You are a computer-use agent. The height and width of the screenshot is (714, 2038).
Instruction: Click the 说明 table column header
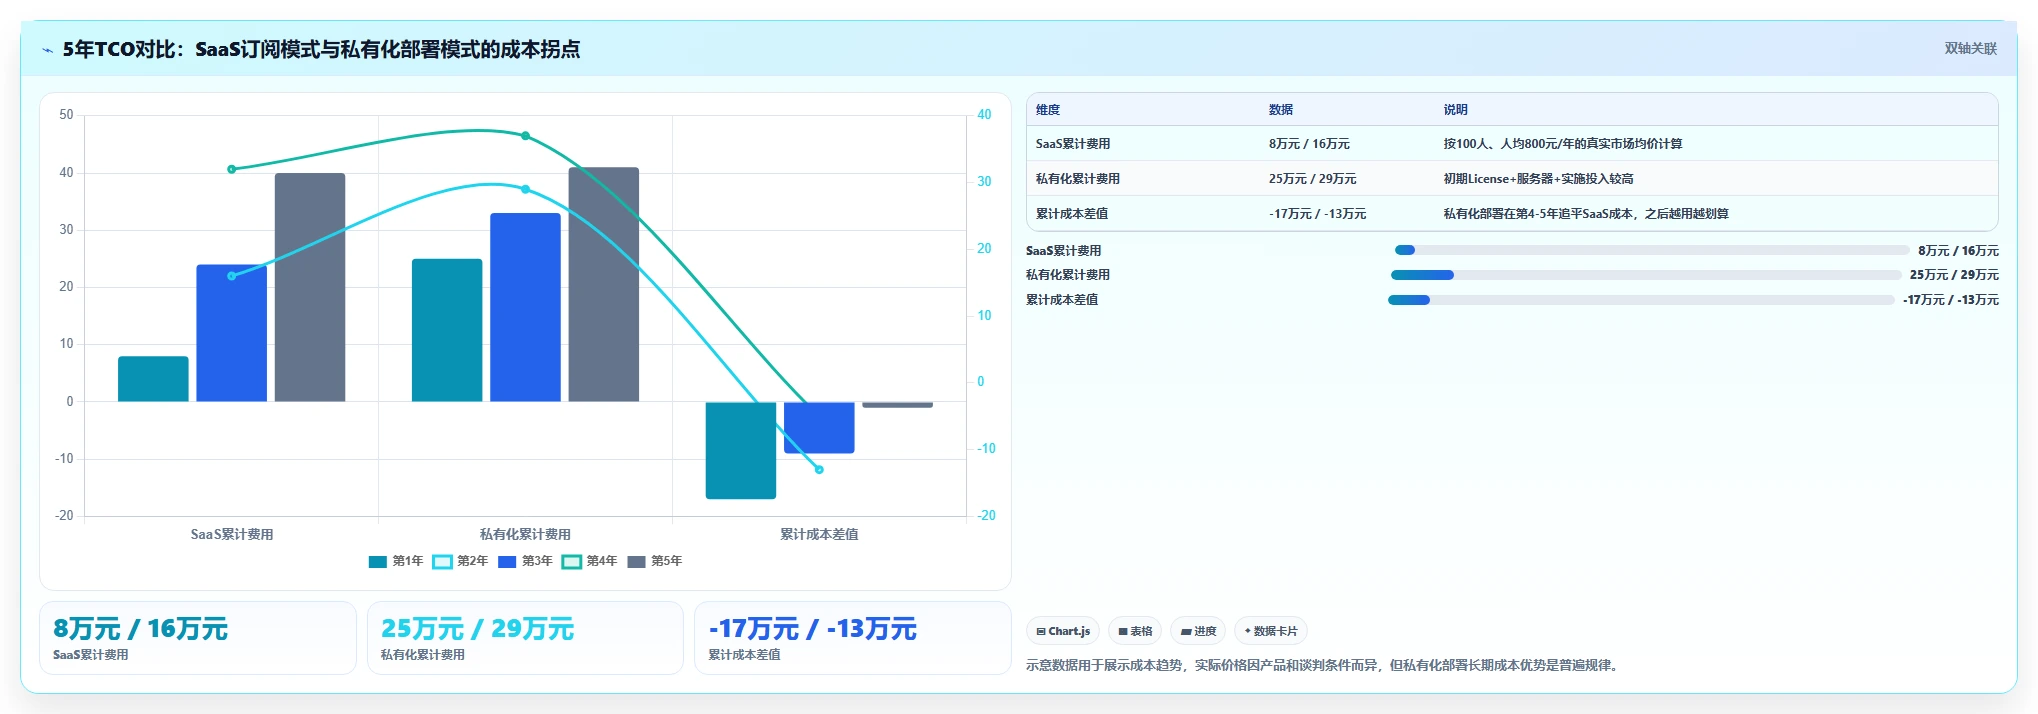pos(1455,110)
